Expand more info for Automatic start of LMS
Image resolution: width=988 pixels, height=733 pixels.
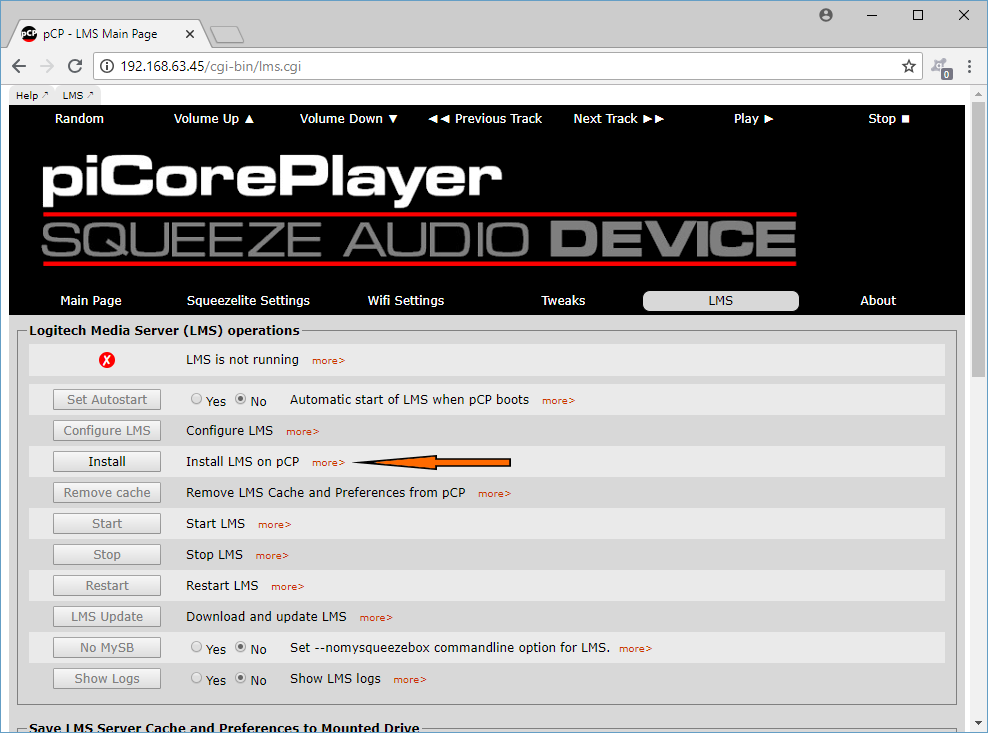(x=558, y=401)
